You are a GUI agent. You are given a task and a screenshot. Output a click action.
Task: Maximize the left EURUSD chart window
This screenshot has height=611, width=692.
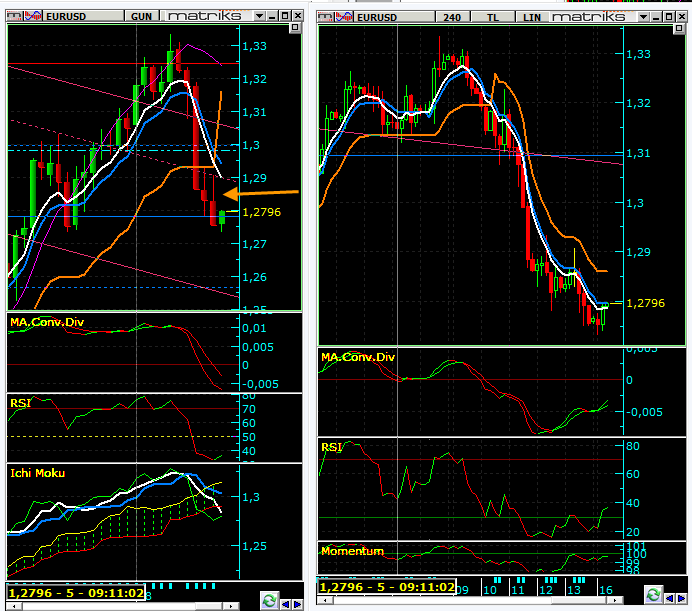[284, 16]
